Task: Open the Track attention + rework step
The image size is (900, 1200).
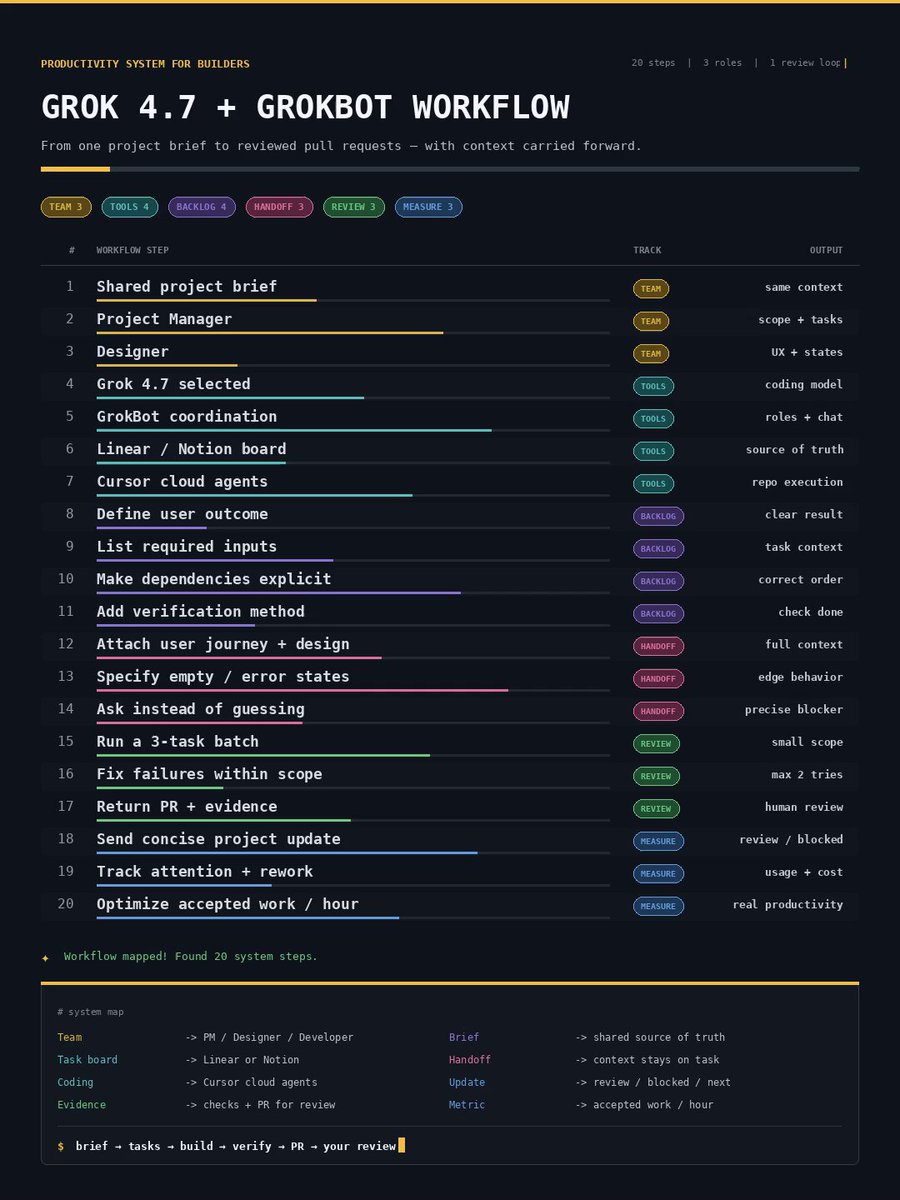Action: 205,871
